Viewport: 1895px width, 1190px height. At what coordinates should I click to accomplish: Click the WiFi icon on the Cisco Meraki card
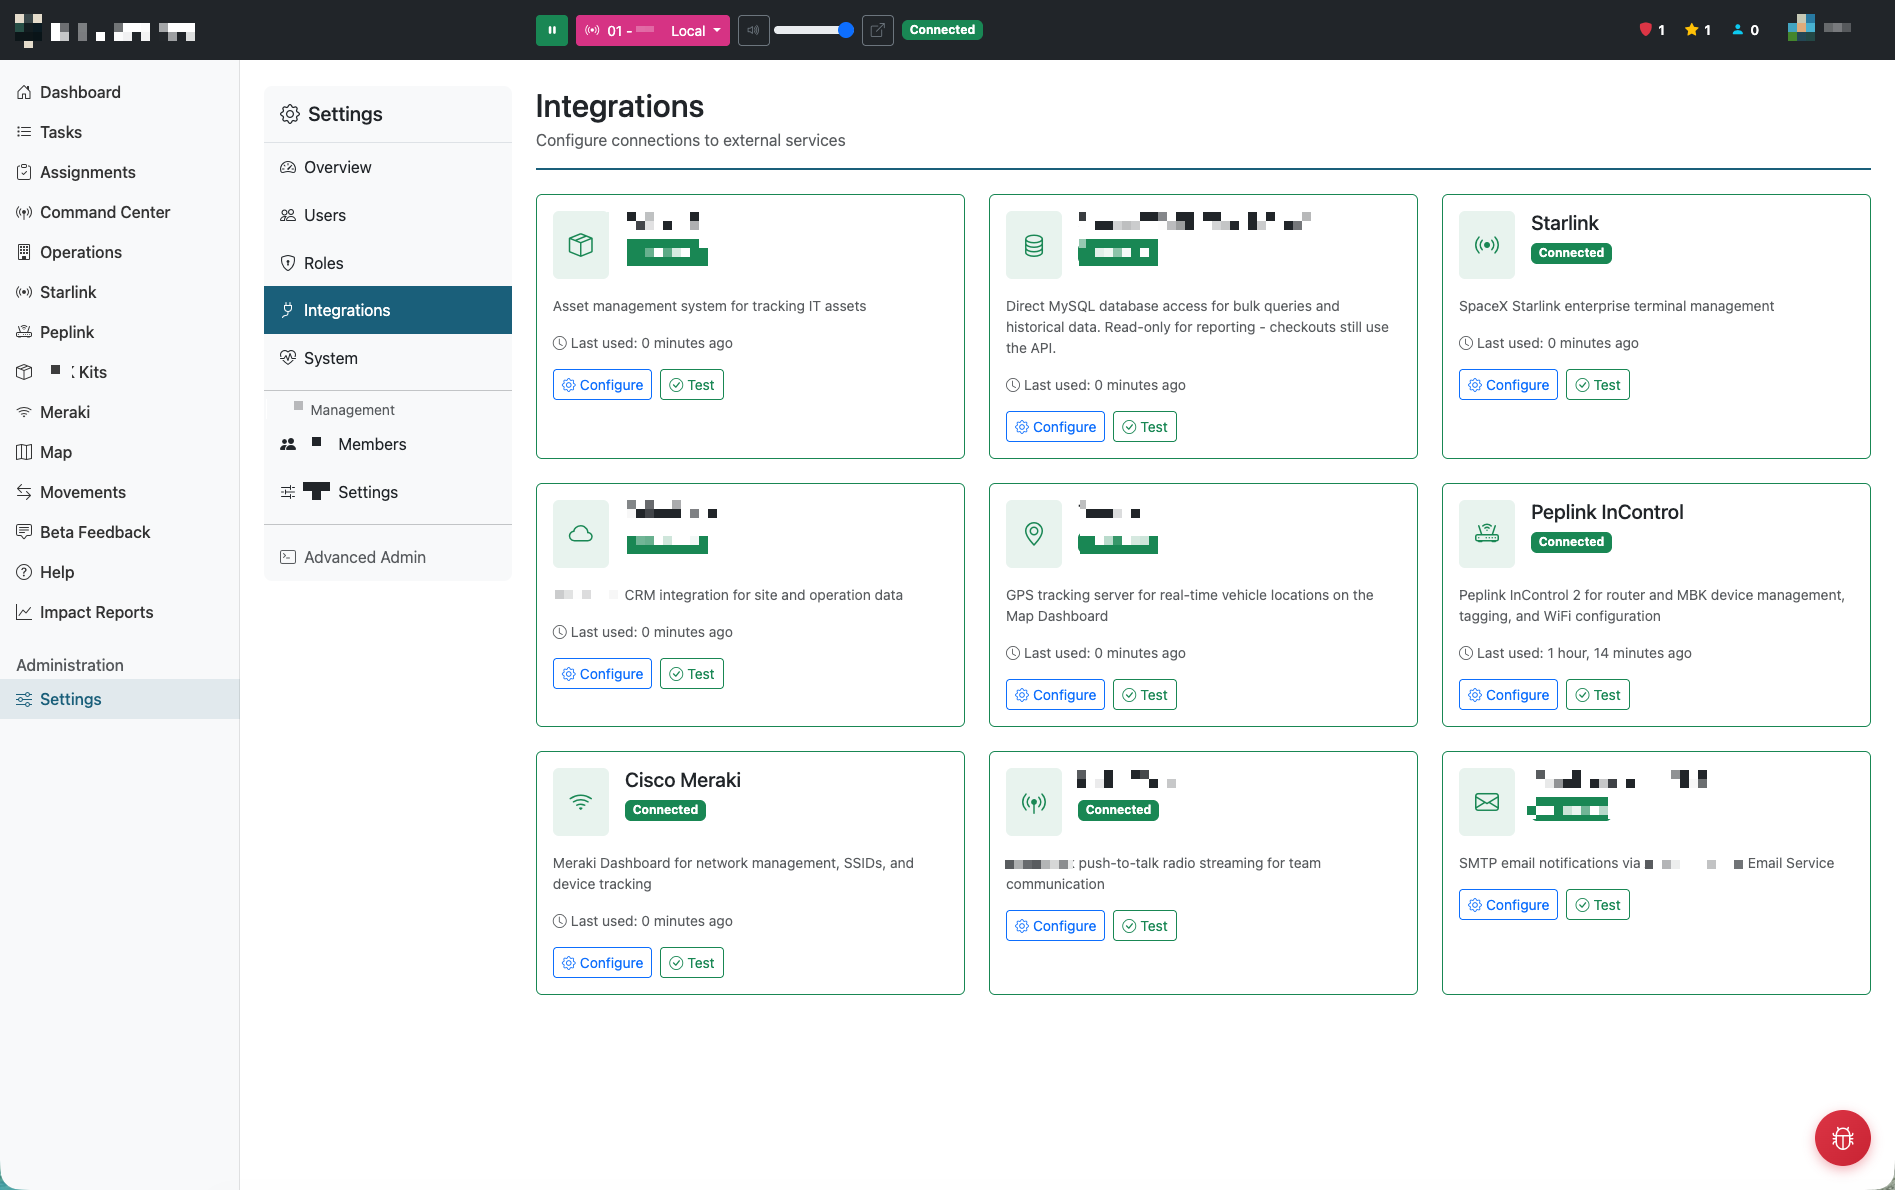[580, 801]
